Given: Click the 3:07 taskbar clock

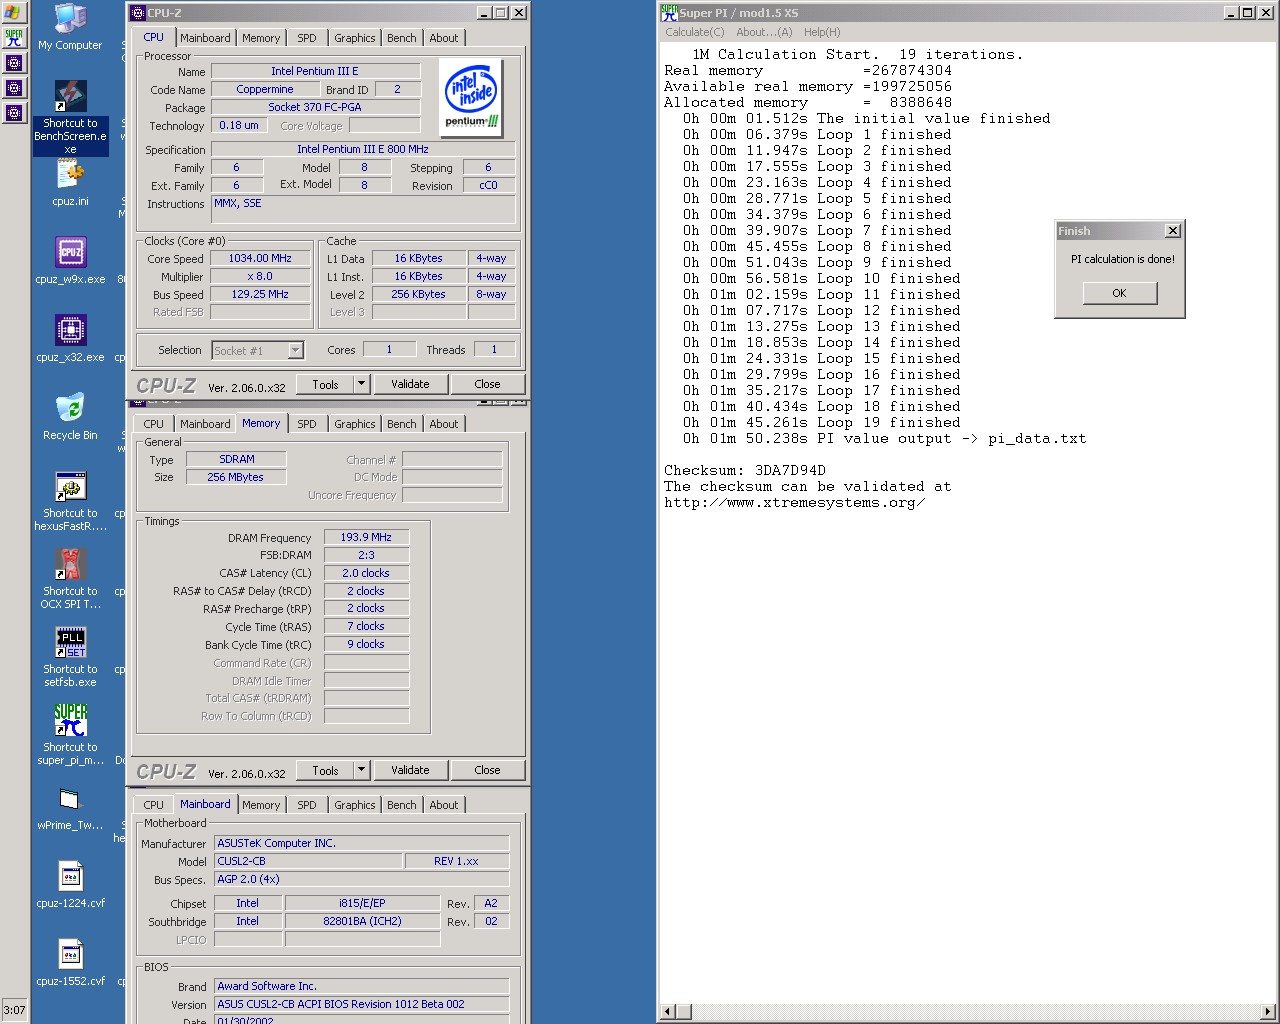Looking at the screenshot, I should point(14,1010).
